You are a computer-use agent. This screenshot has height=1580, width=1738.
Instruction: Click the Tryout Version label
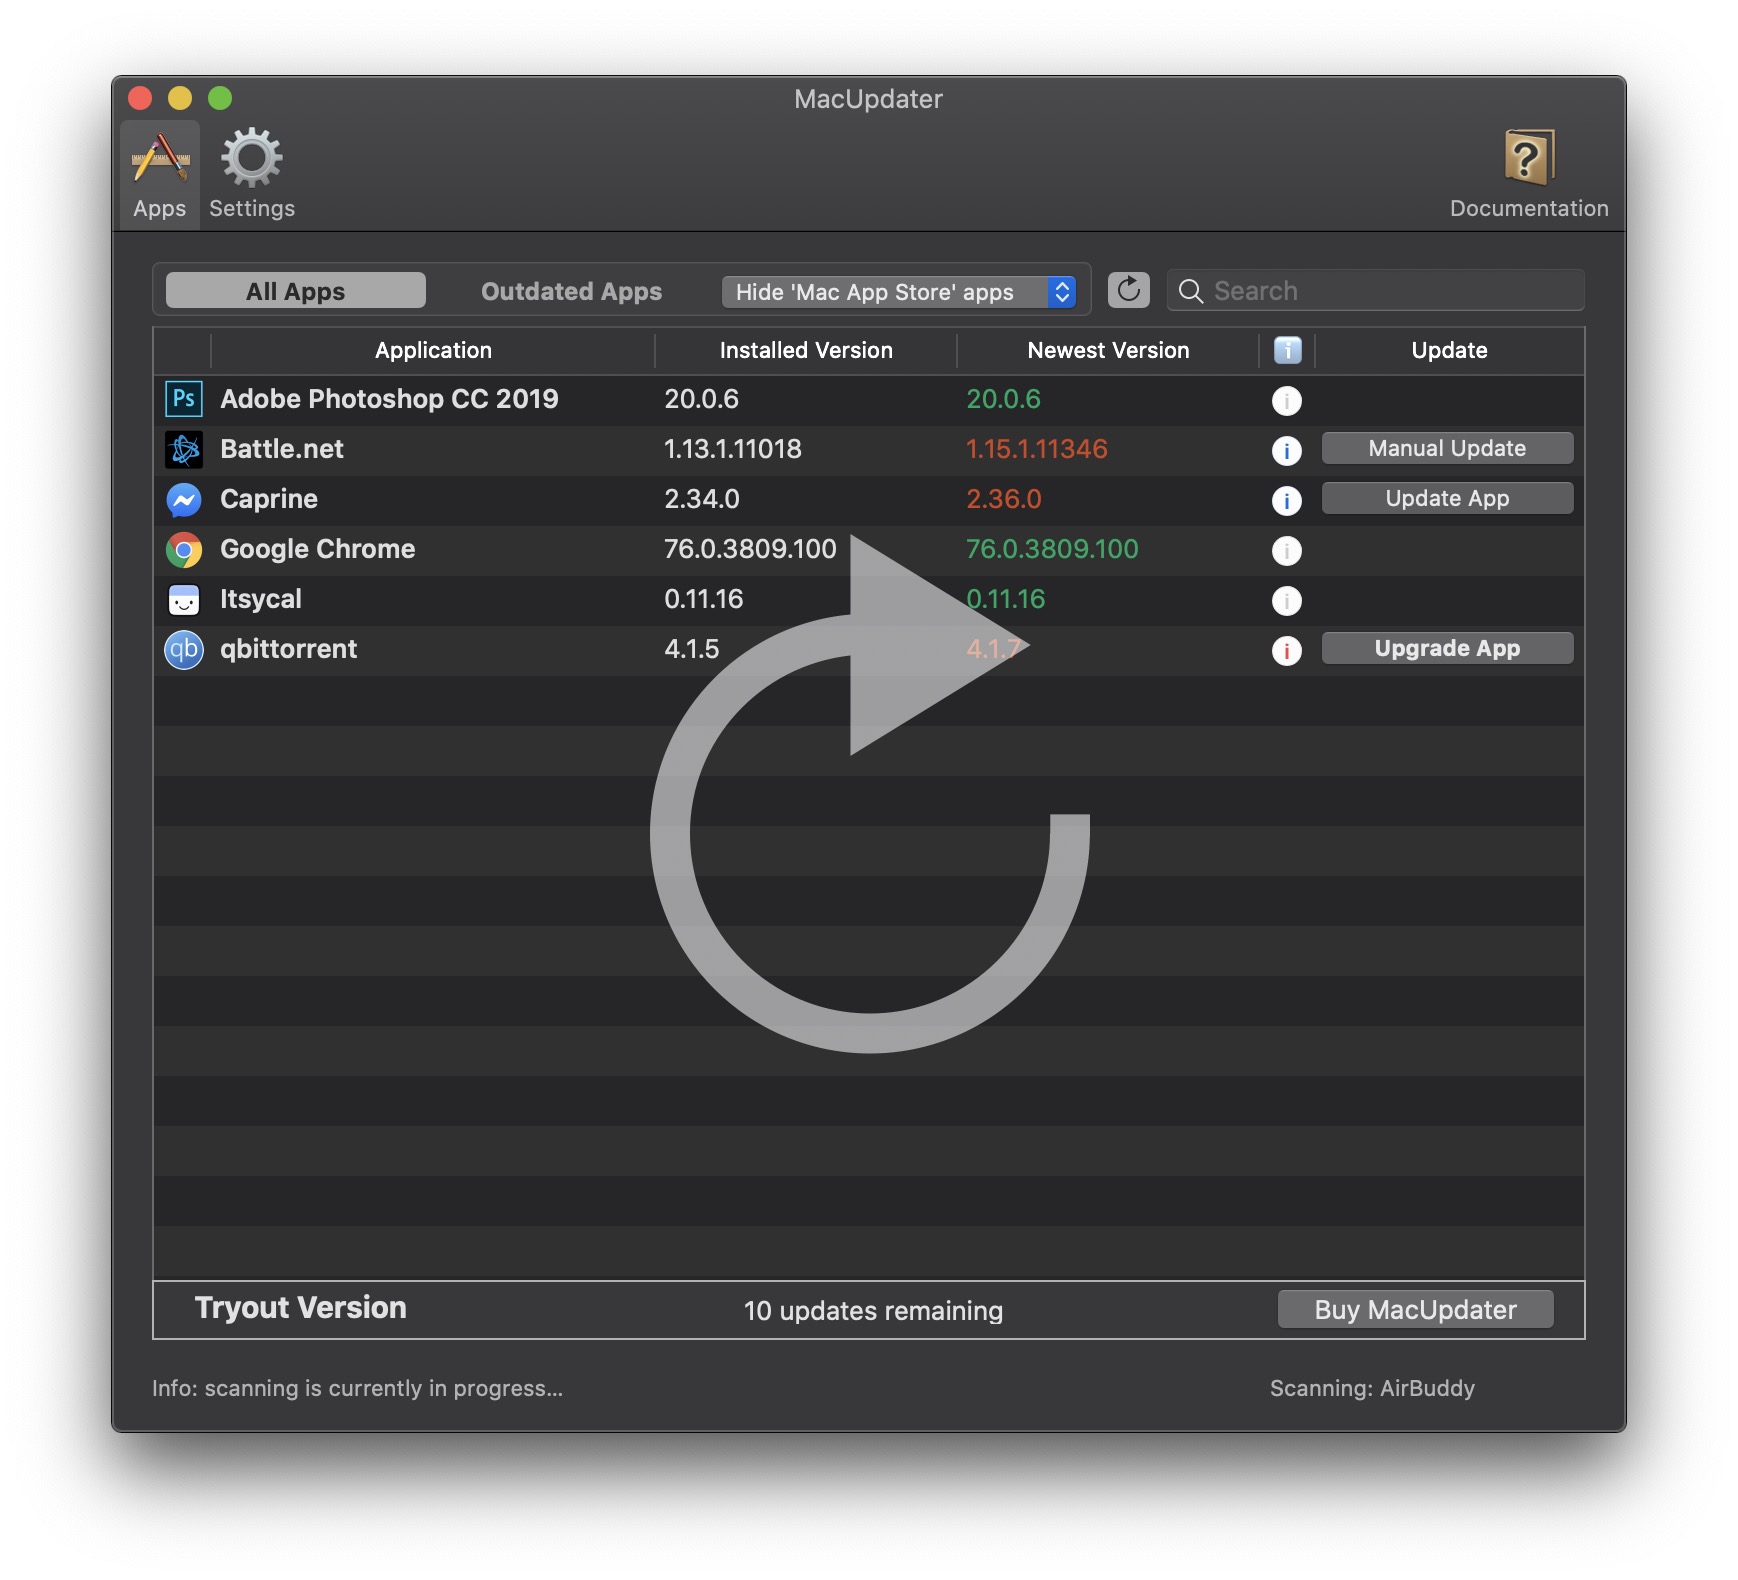pyautogui.click(x=301, y=1308)
